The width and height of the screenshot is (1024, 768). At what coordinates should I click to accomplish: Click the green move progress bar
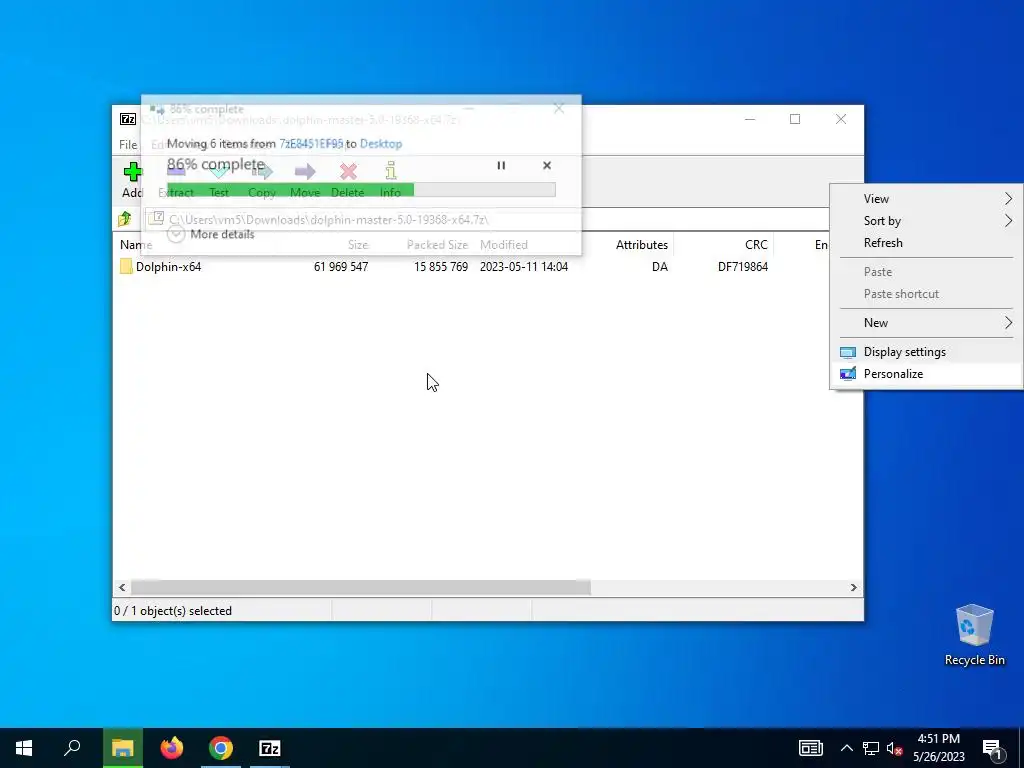tap(361, 190)
